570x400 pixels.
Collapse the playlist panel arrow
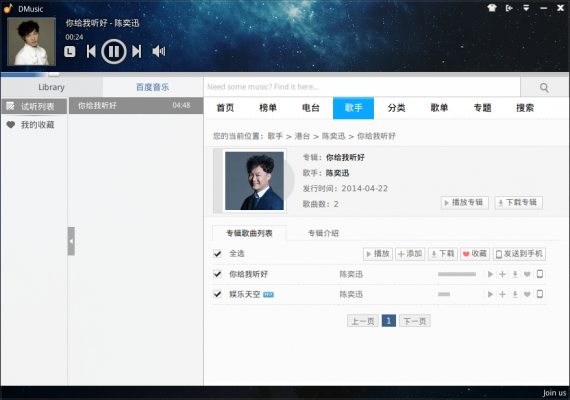tap(71, 241)
